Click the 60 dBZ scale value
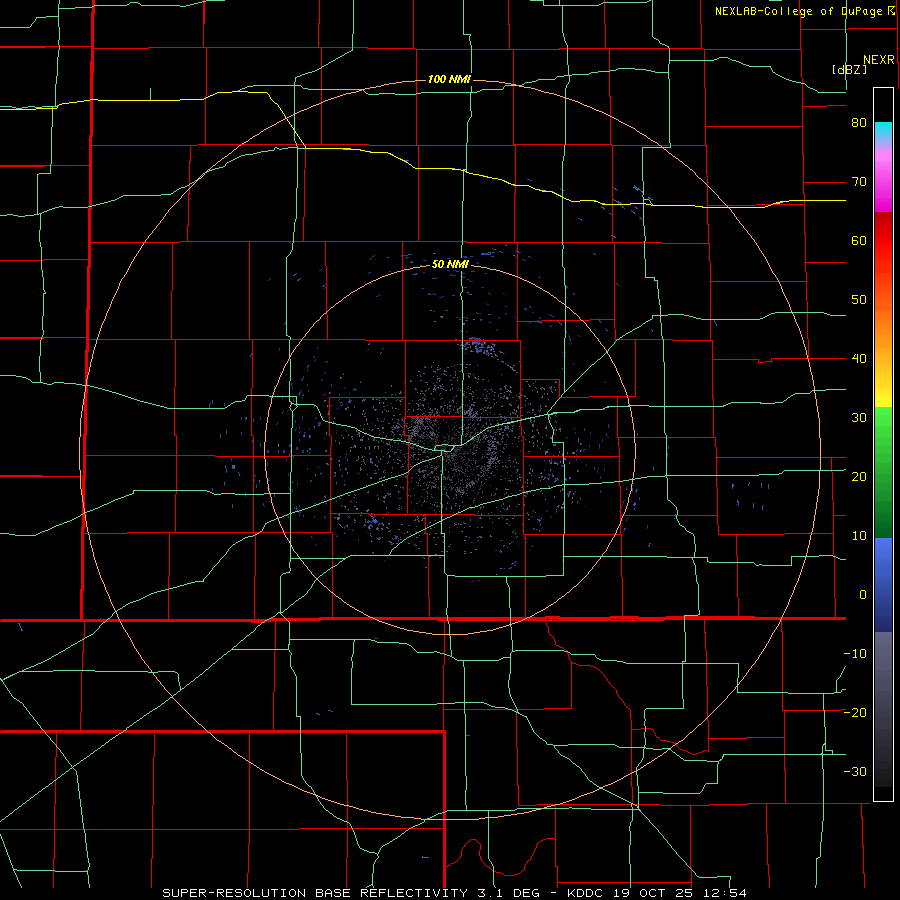This screenshot has height=900, width=900. (859, 241)
